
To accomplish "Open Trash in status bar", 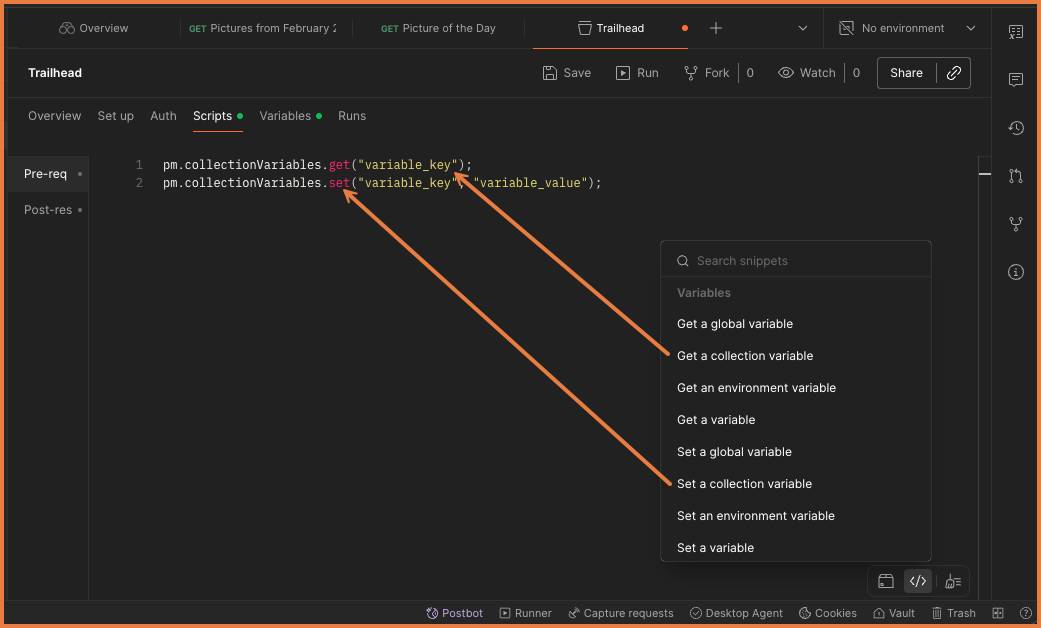I will pos(953,613).
